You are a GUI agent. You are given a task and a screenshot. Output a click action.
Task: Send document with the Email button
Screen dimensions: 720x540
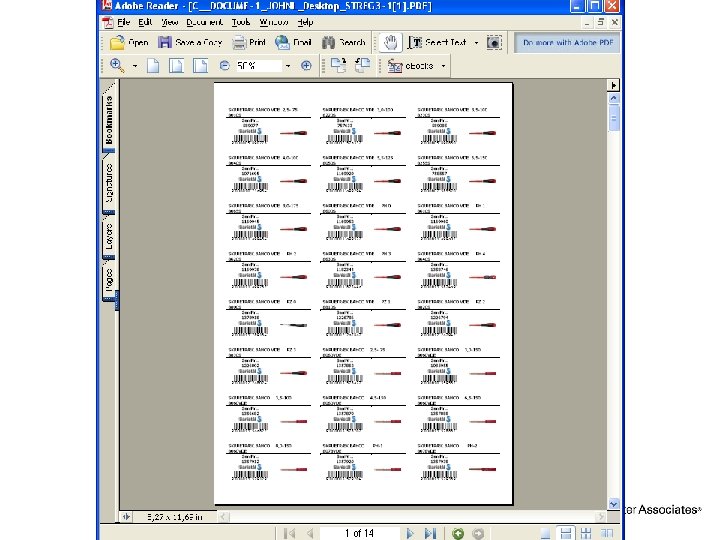[293, 43]
